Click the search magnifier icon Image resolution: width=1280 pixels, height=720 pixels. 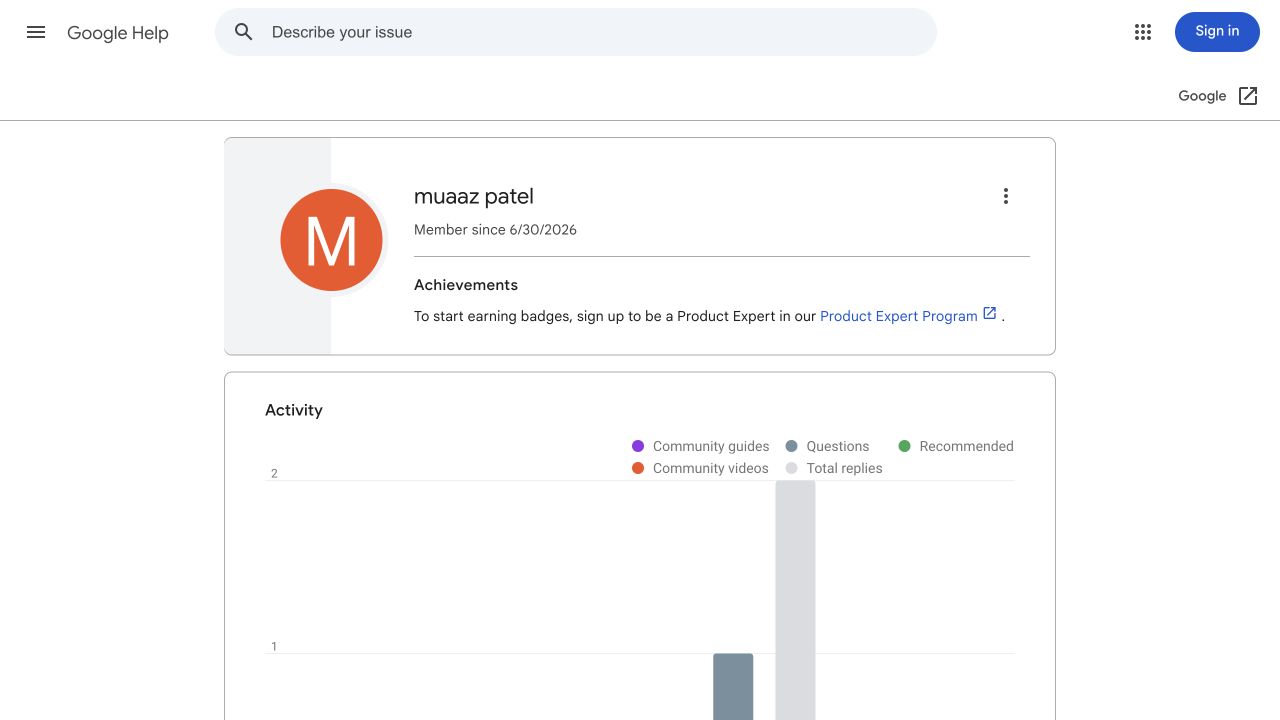(x=244, y=32)
